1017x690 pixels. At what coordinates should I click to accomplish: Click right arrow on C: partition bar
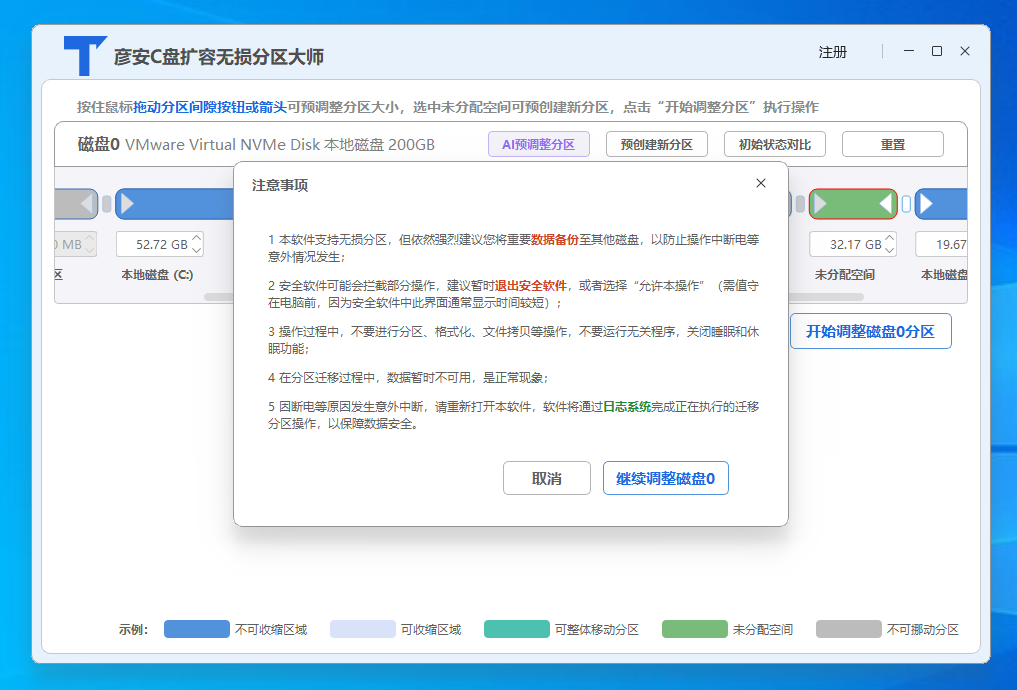click(x=128, y=204)
